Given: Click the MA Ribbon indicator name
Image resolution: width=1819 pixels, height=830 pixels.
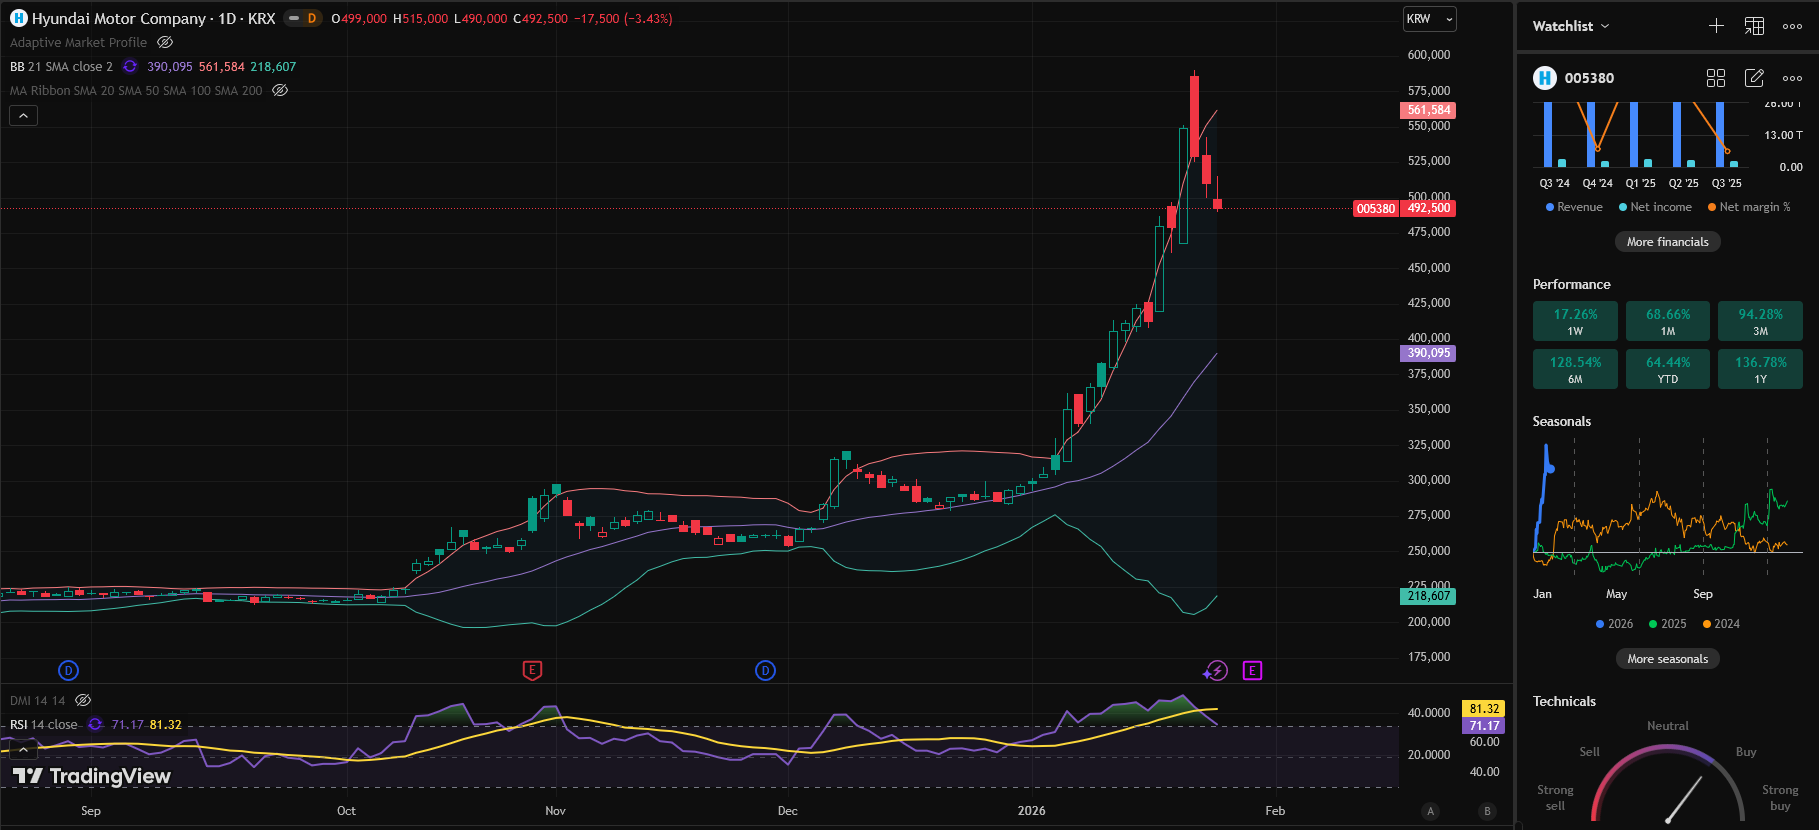Looking at the screenshot, I should pyautogui.click(x=136, y=90).
